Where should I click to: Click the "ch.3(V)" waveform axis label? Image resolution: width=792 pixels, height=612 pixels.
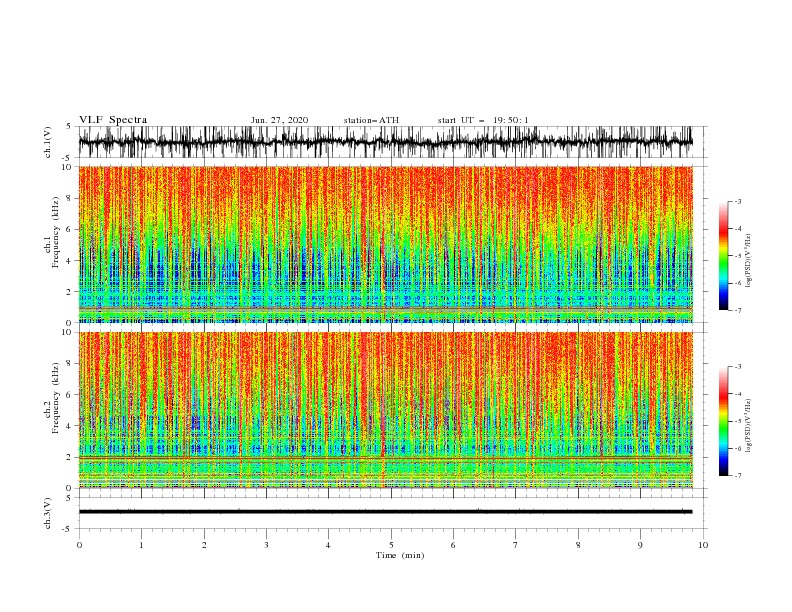click(48, 513)
